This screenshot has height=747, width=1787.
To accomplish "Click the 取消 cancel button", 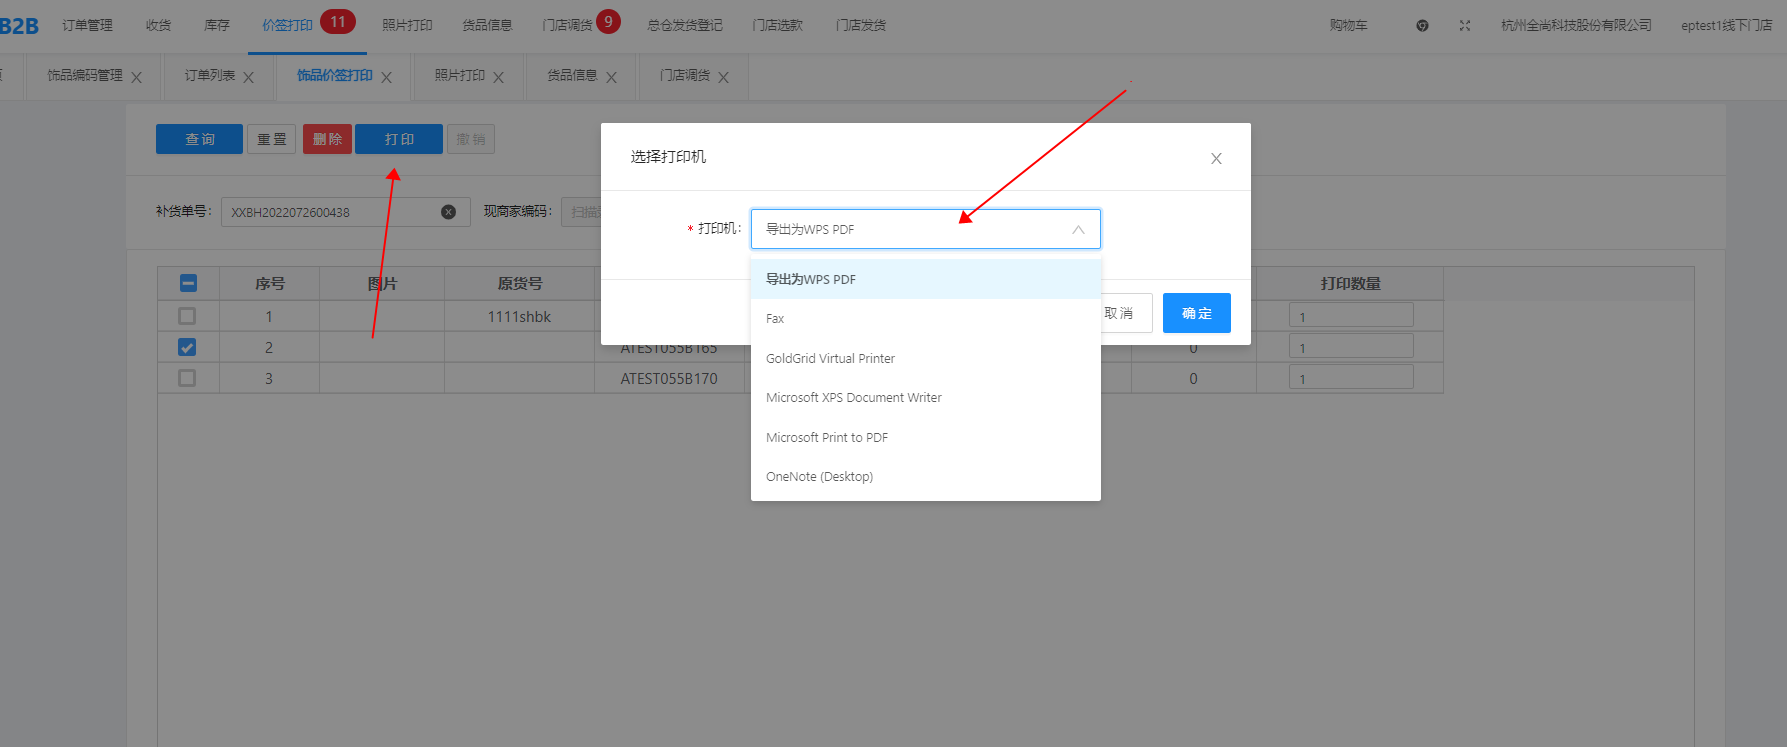I will (1122, 313).
